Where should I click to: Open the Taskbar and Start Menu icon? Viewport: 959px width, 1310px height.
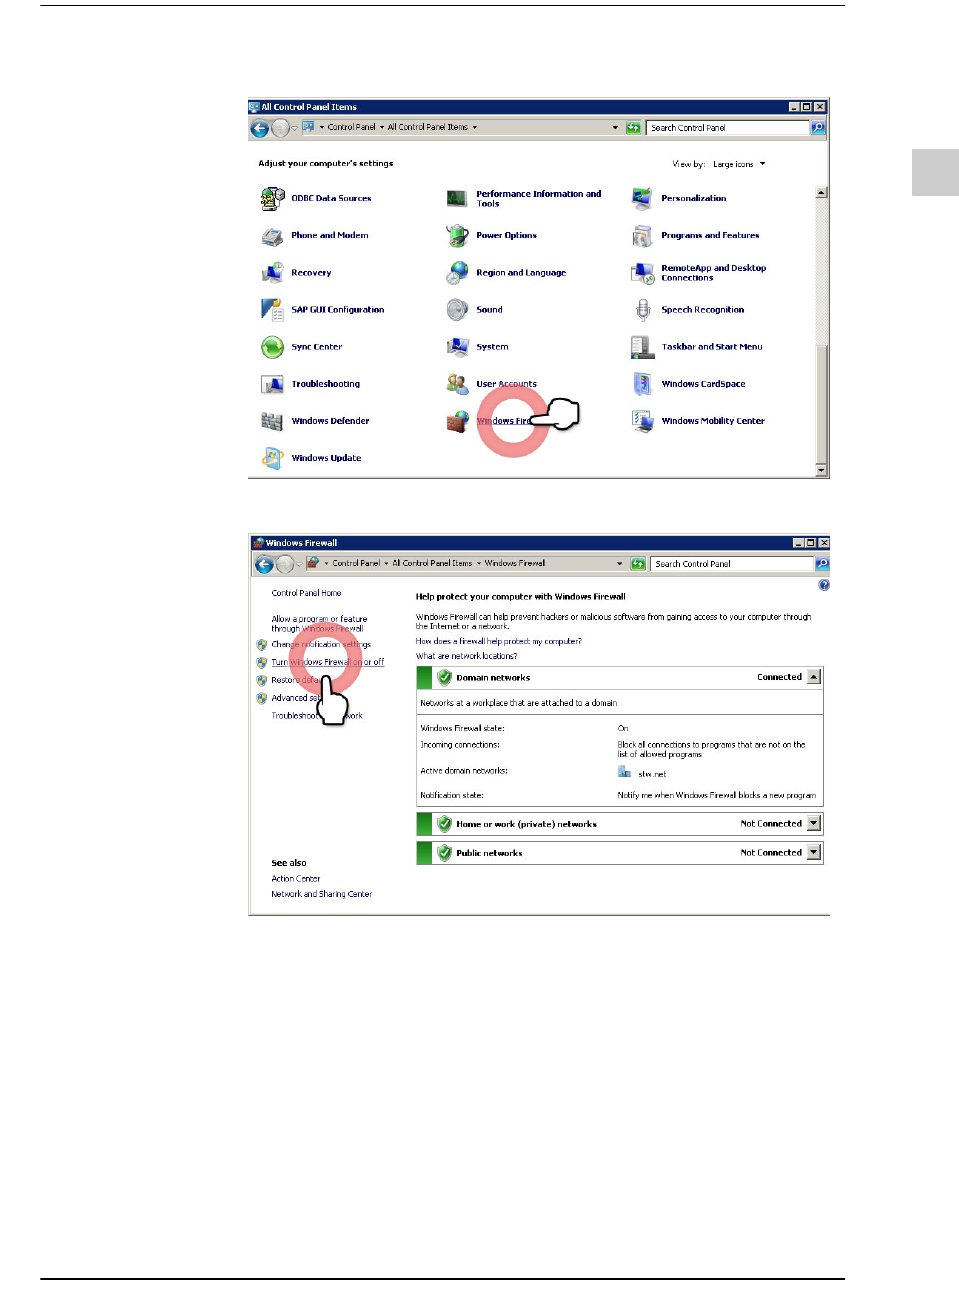coord(642,347)
